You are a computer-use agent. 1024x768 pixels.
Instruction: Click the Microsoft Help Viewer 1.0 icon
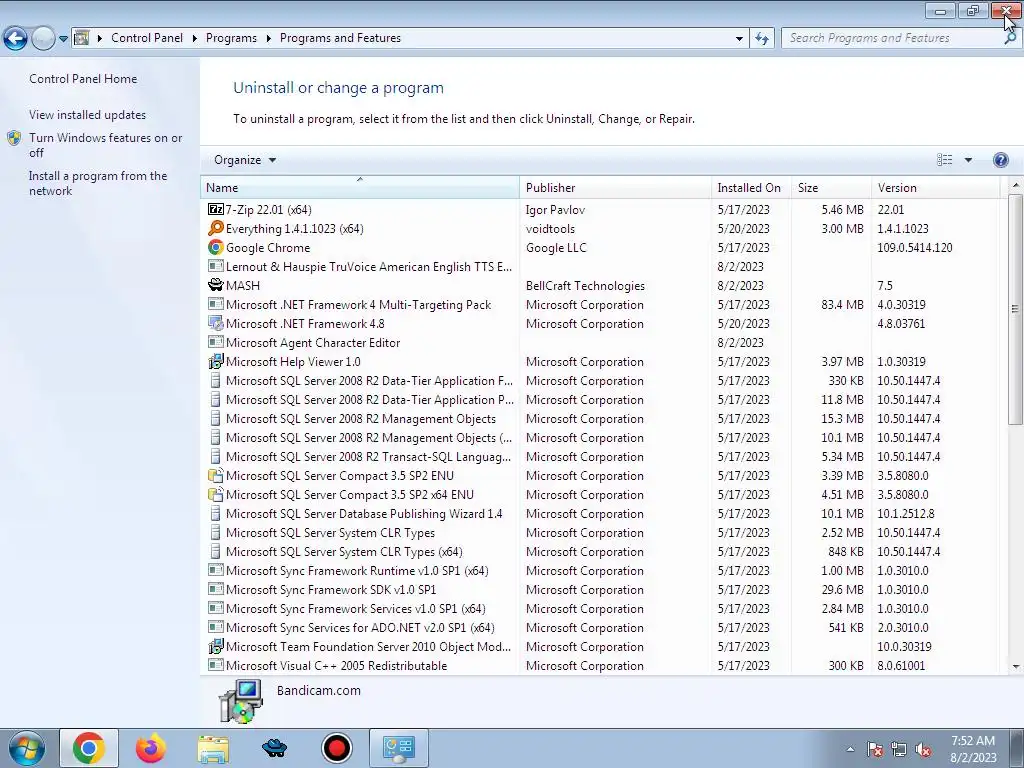click(216, 362)
